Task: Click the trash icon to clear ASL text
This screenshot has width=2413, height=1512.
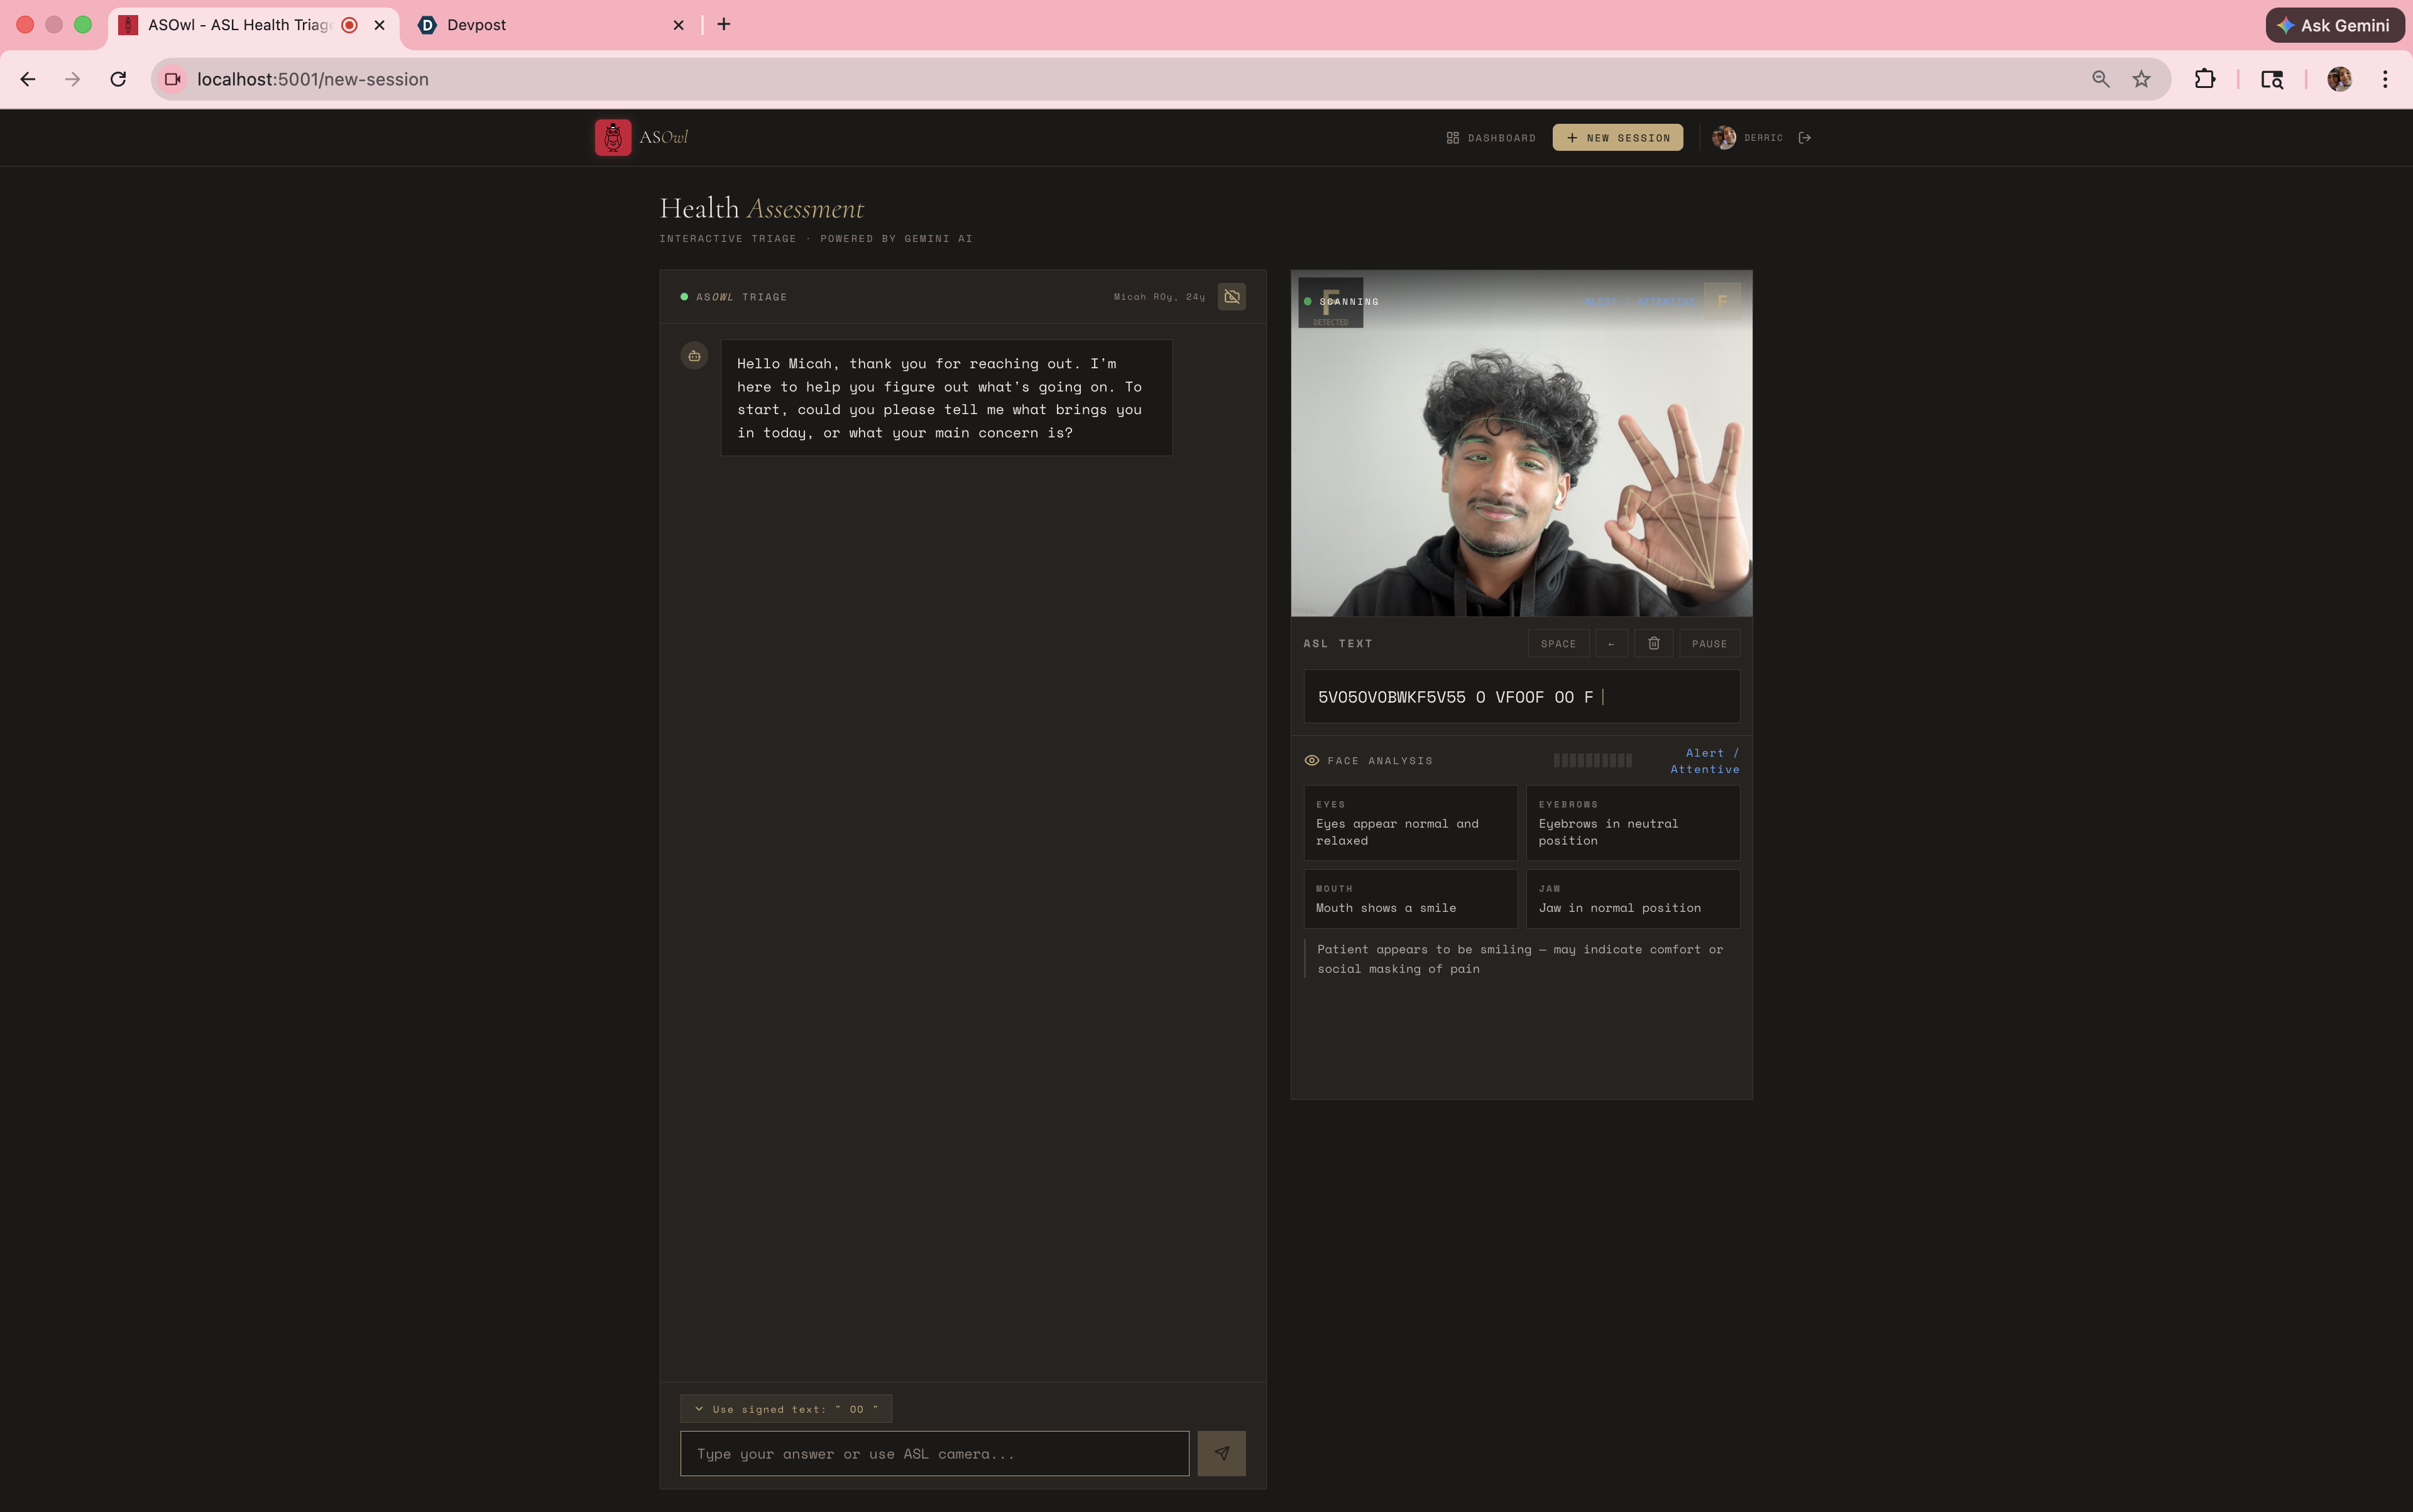Action: [x=1653, y=644]
